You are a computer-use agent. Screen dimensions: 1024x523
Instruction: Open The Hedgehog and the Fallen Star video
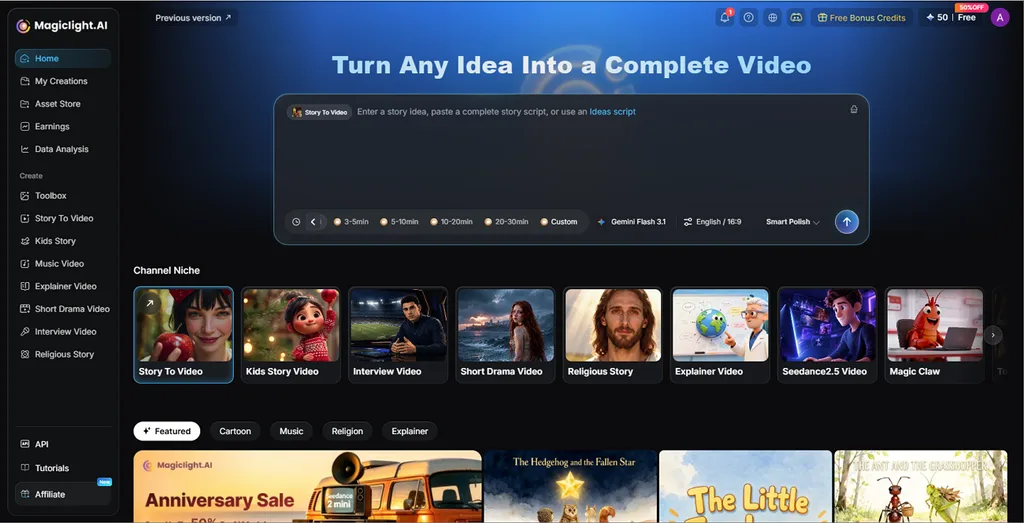570,486
